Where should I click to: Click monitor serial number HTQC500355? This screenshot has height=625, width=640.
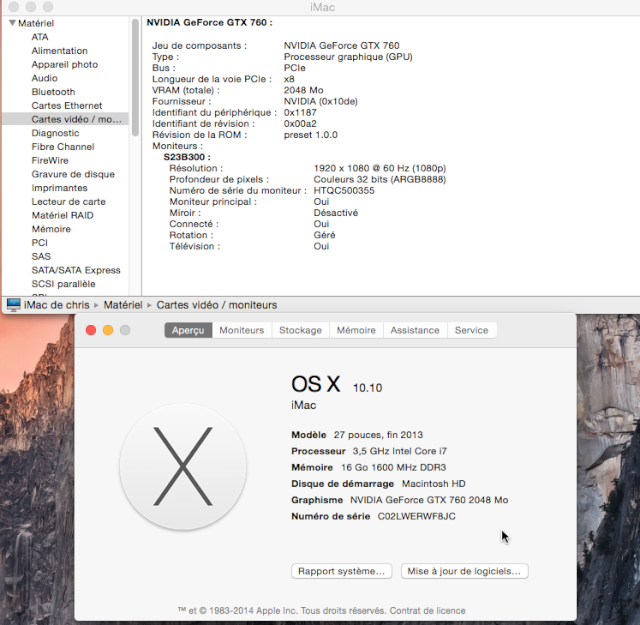(344, 191)
